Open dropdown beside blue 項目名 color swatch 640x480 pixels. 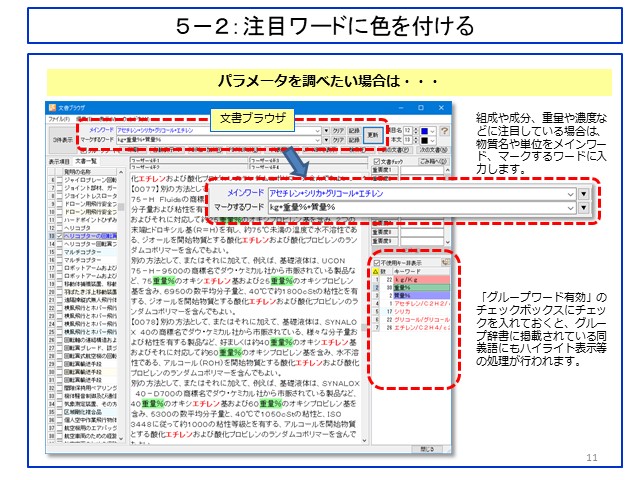click(x=432, y=131)
